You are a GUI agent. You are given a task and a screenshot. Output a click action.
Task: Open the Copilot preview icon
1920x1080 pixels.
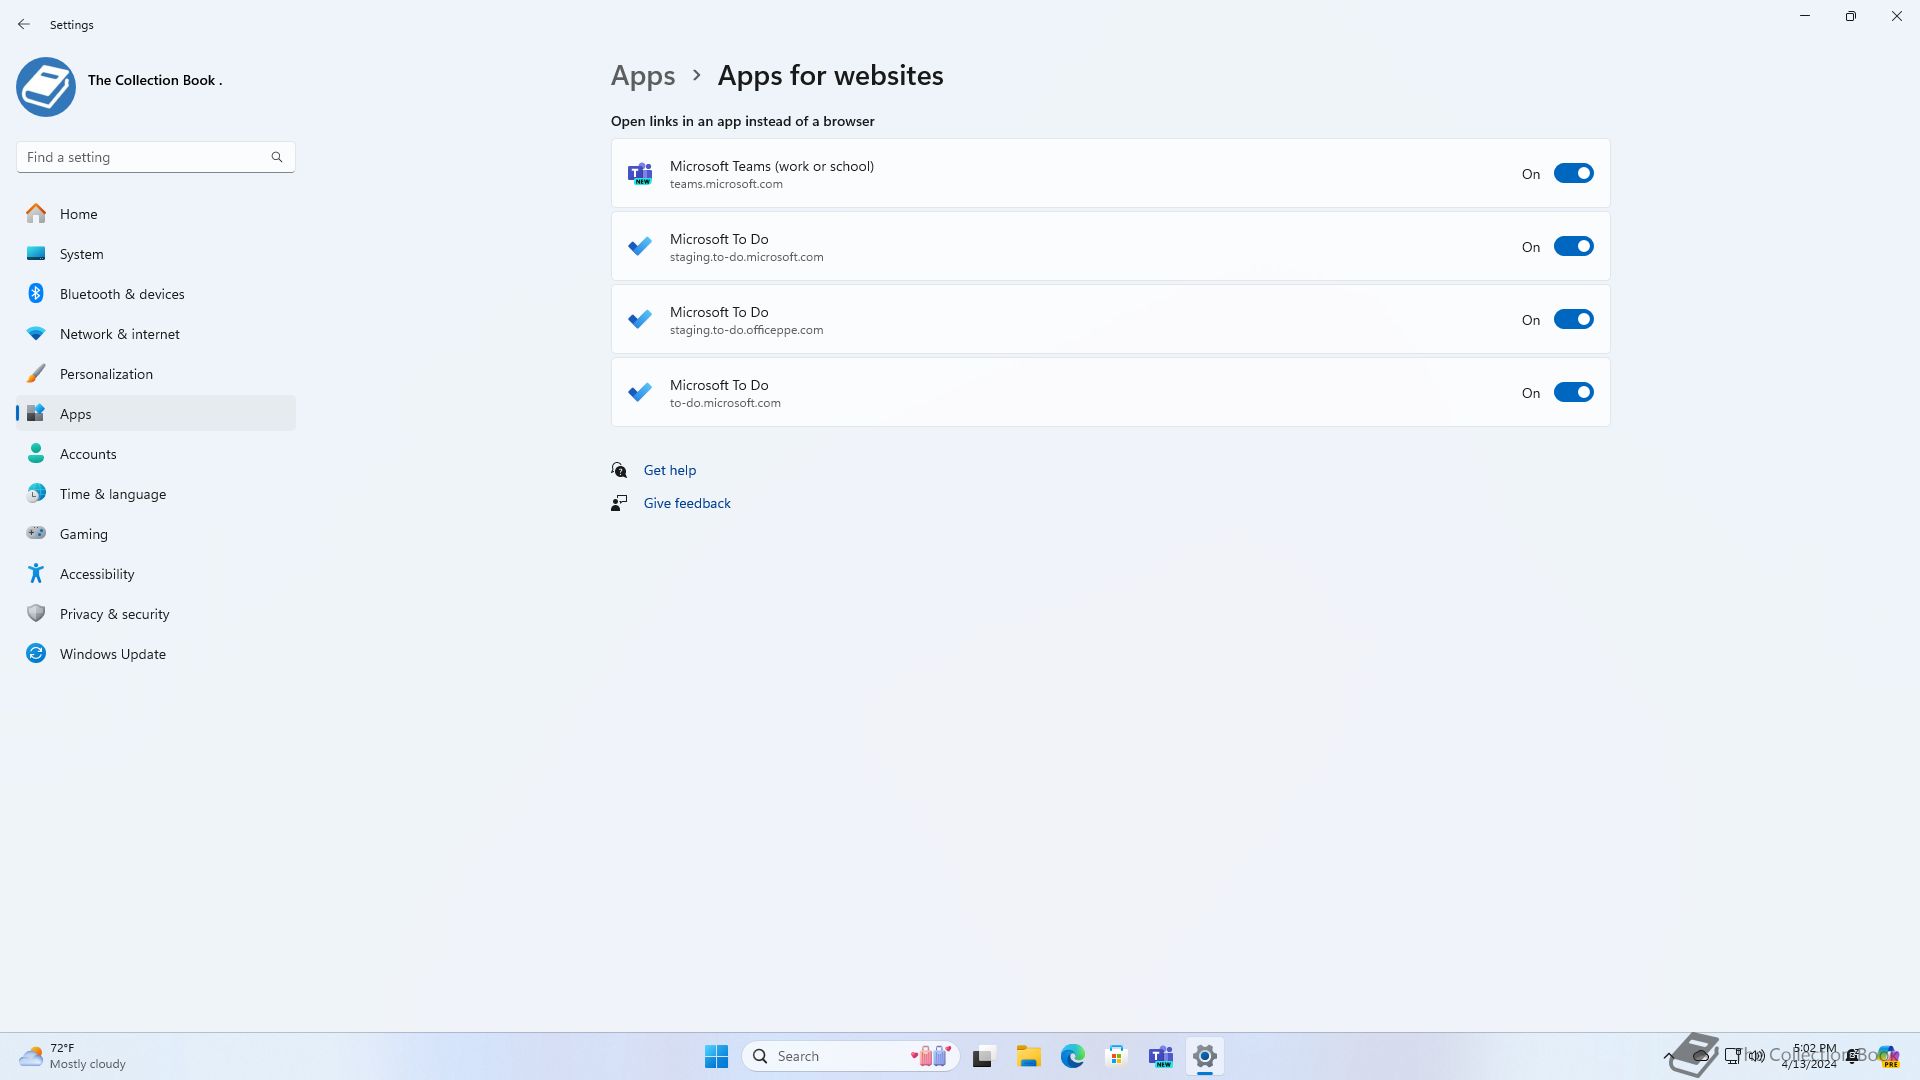tap(1888, 1056)
